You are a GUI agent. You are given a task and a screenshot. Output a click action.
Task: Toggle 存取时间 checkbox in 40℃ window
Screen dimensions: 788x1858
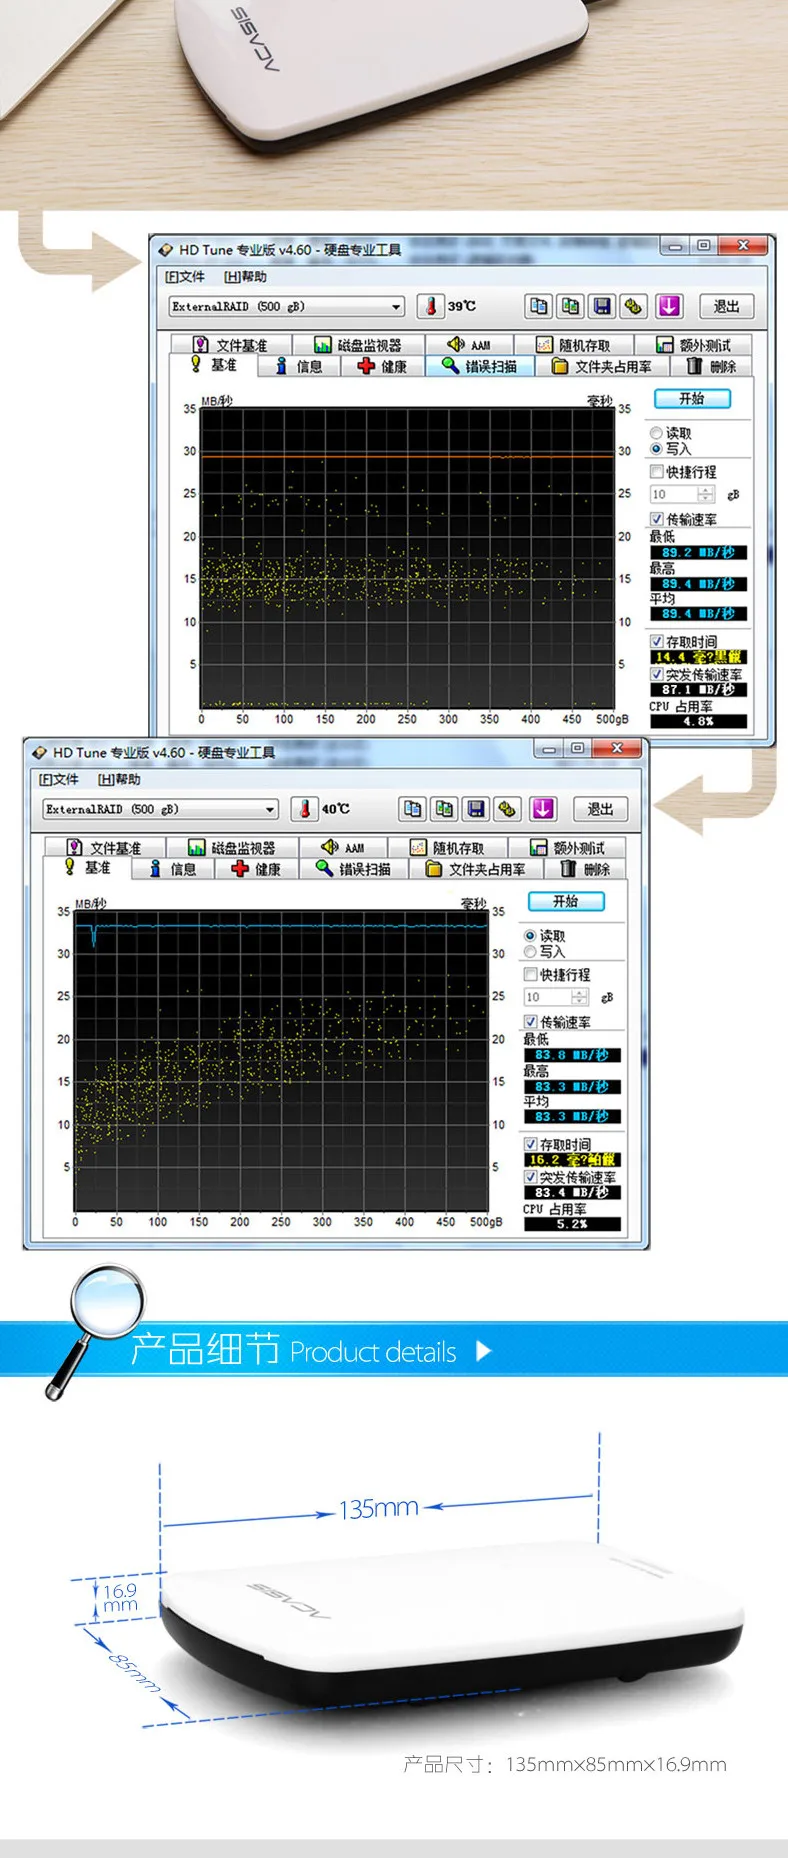(x=531, y=1144)
